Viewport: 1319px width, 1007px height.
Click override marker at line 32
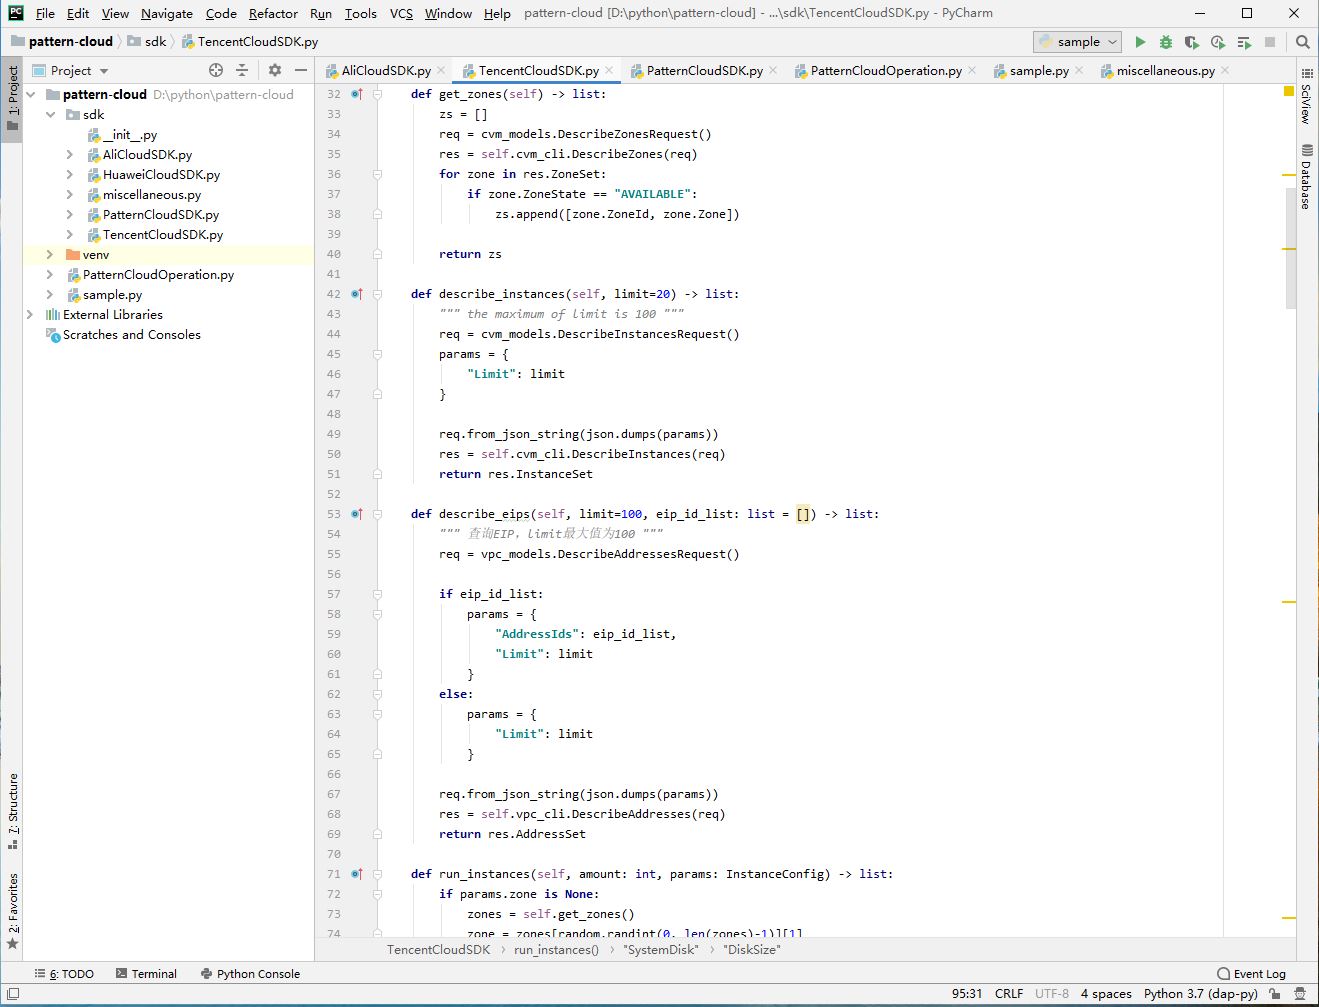(356, 94)
